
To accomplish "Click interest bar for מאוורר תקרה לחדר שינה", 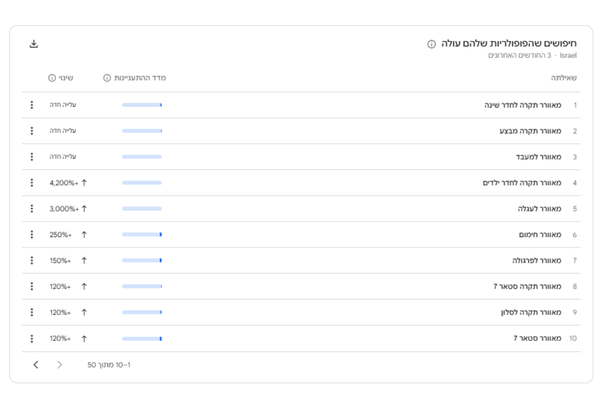I will 141,105.
